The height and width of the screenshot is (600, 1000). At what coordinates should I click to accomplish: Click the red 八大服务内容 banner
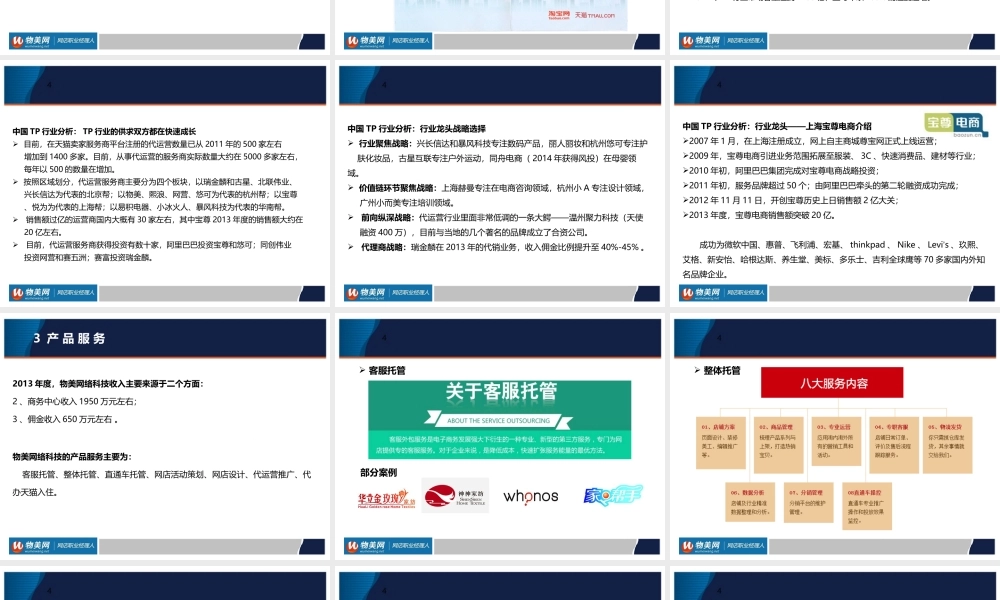tap(832, 384)
